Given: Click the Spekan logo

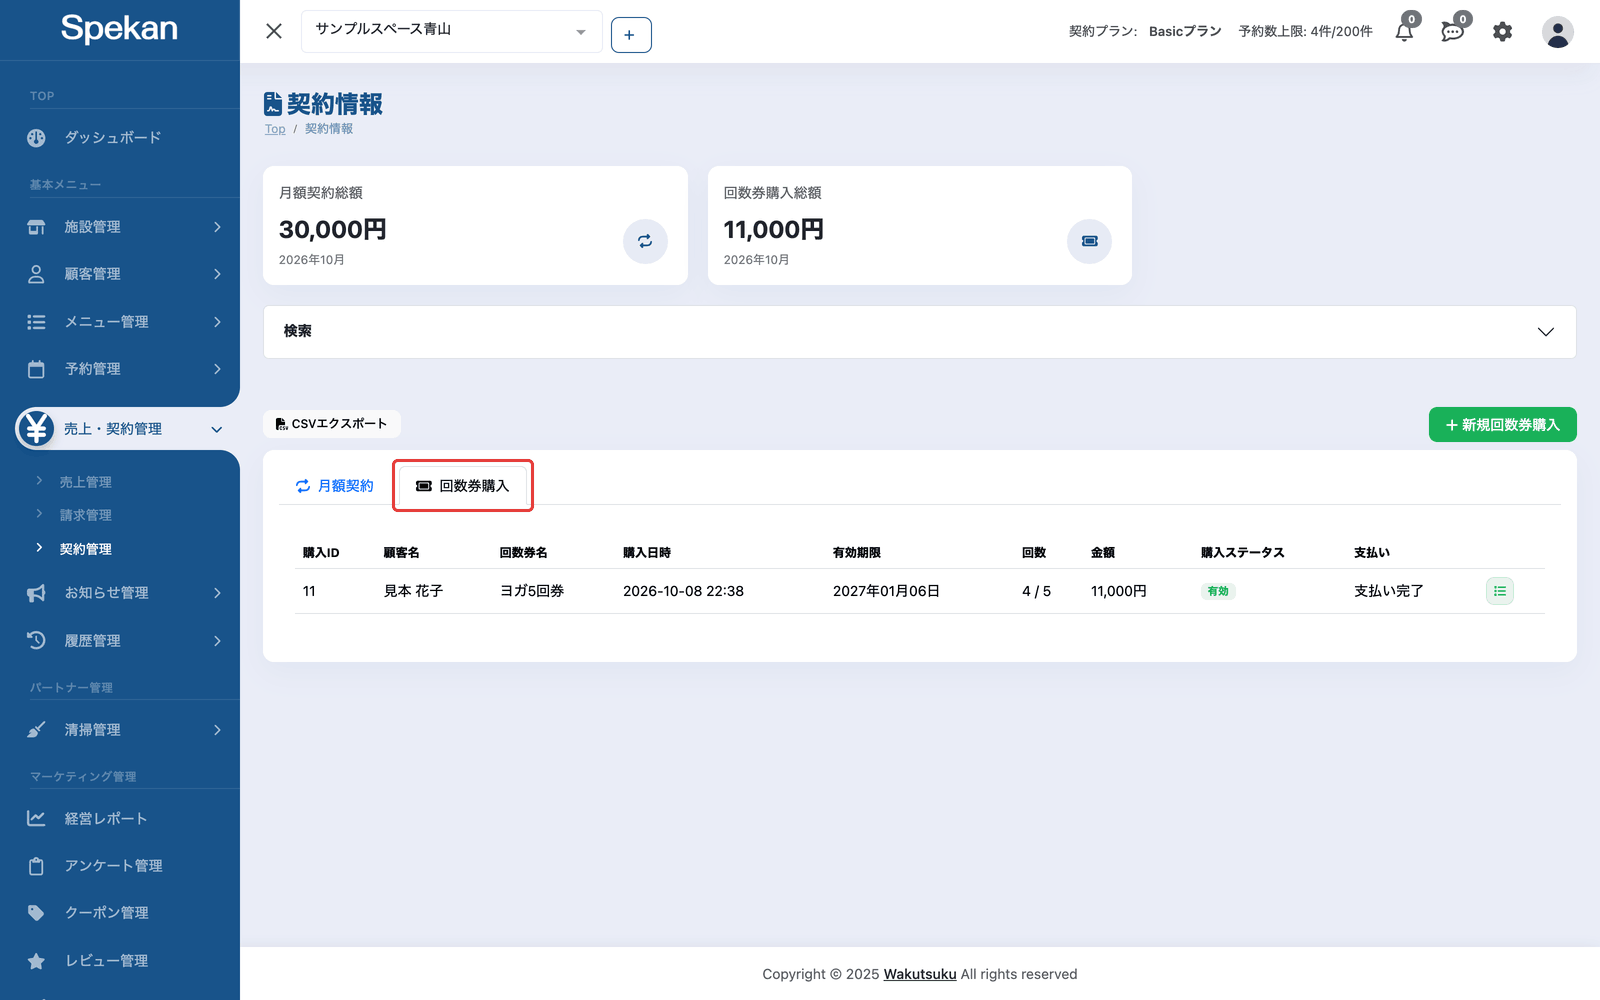Looking at the screenshot, I should tap(119, 29).
